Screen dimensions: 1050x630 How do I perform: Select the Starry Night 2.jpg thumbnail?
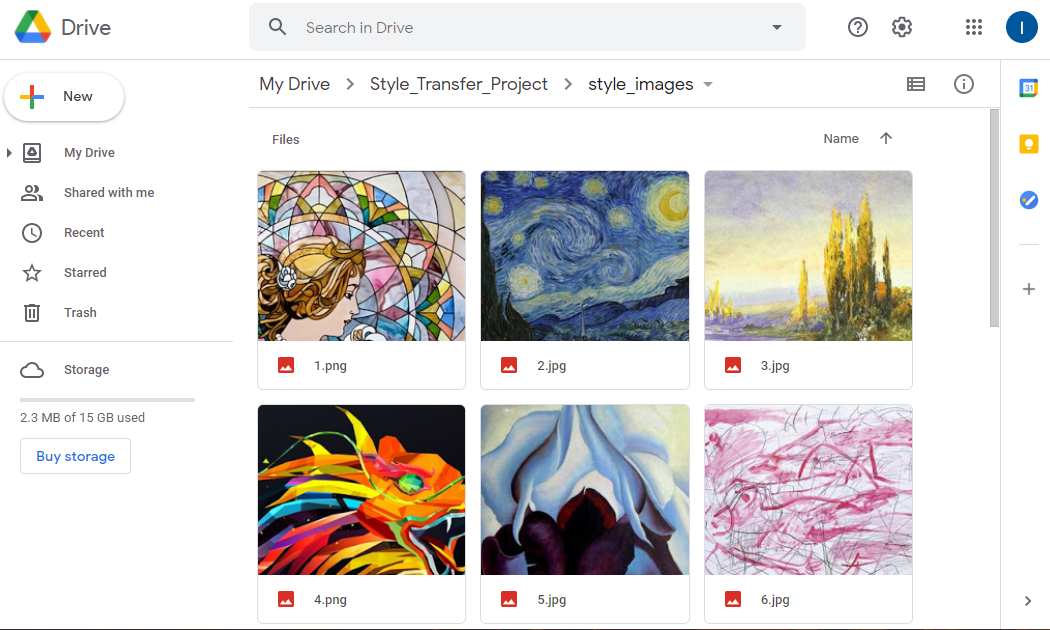[x=585, y=256]
